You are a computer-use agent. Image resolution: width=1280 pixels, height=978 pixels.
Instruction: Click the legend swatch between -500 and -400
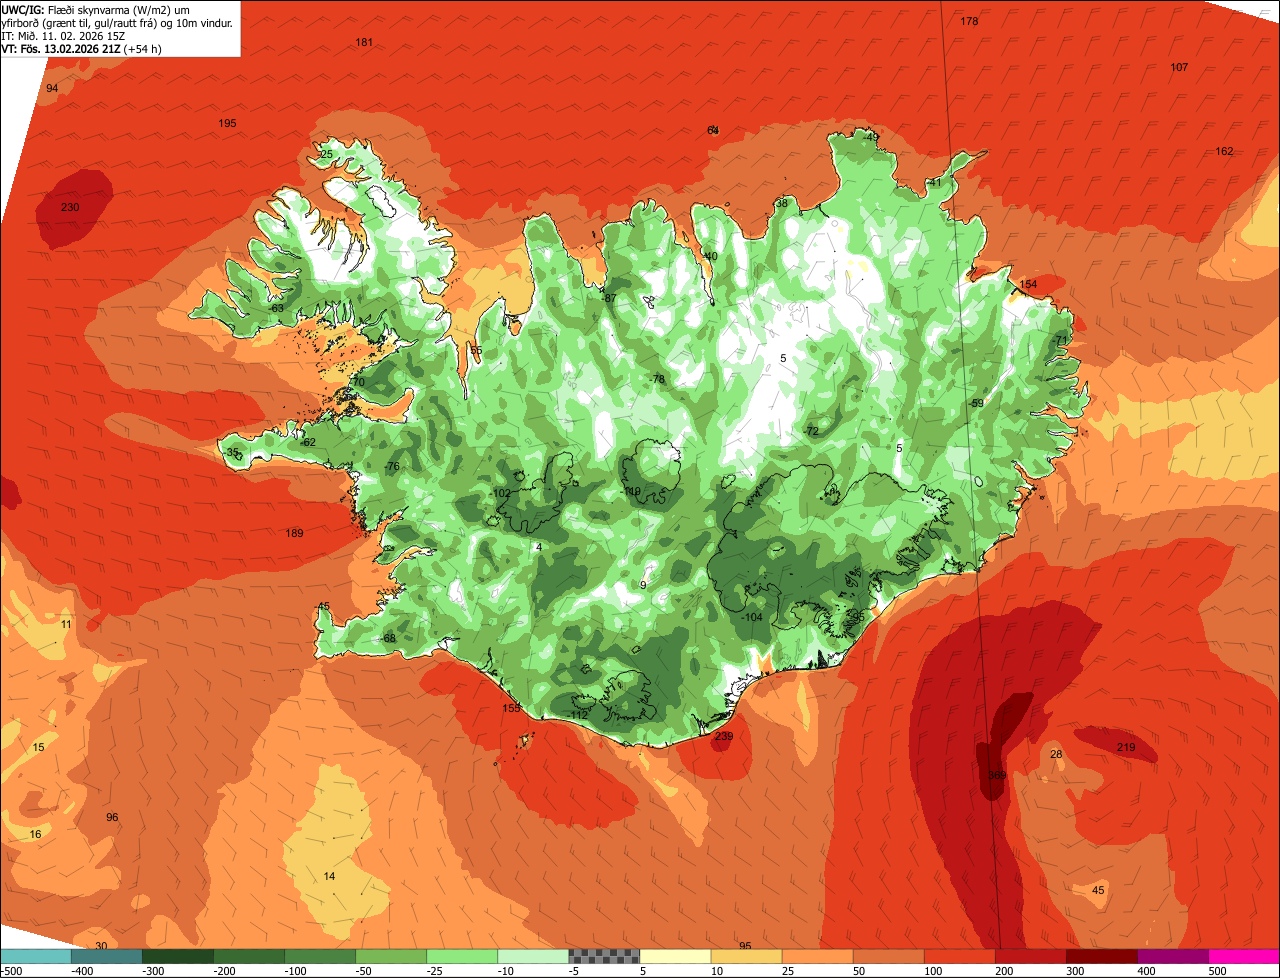pyautogui.click(x=36, y=956)
